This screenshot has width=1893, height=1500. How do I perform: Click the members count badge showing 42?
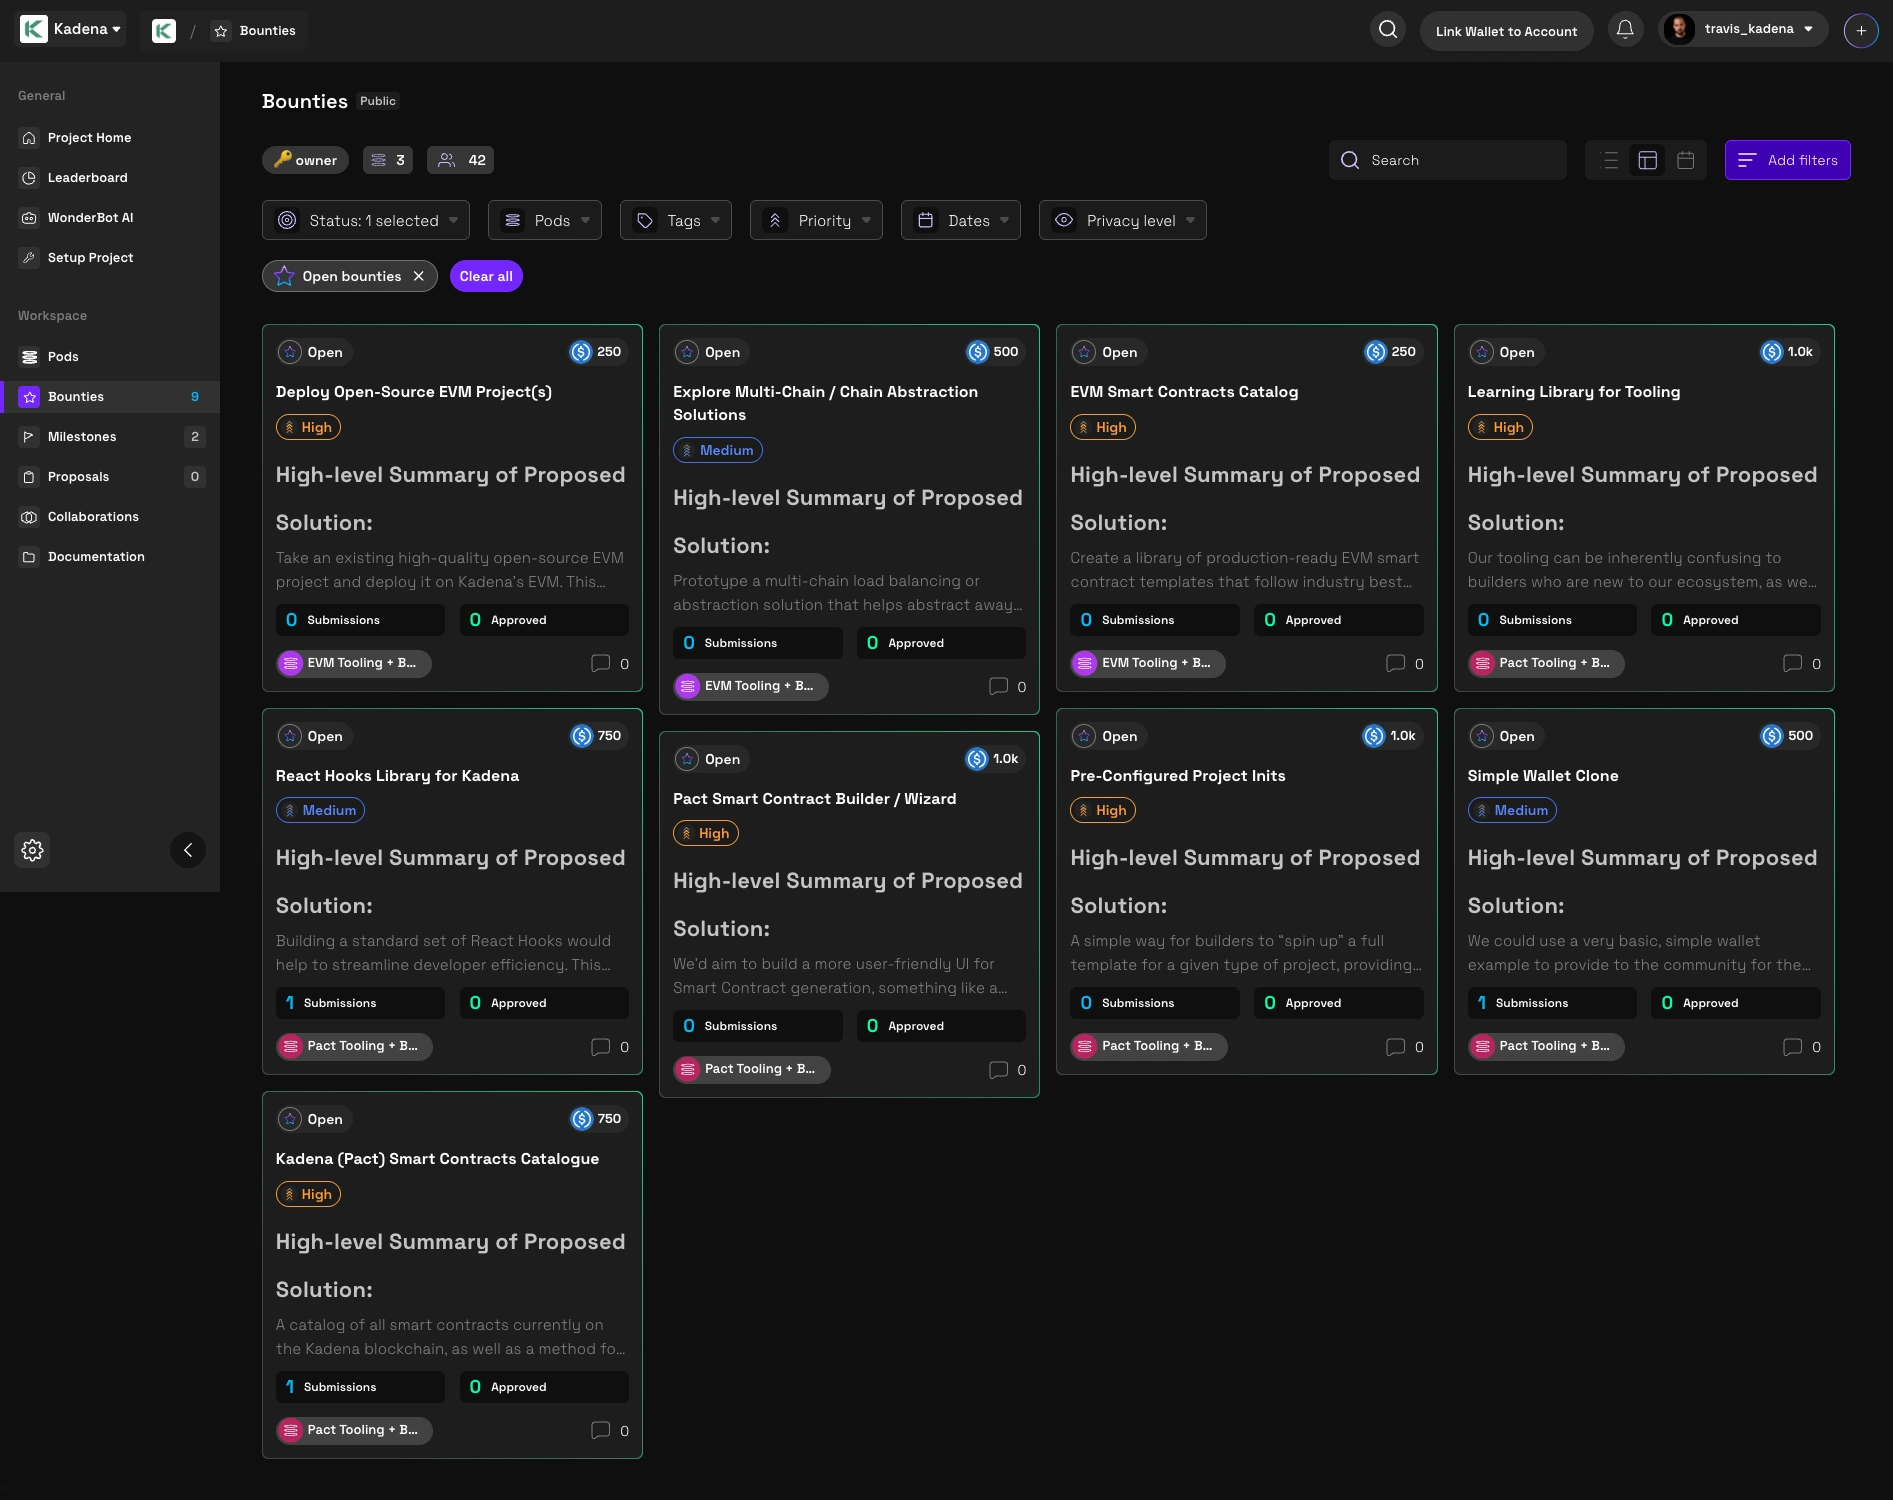[461, 160]
